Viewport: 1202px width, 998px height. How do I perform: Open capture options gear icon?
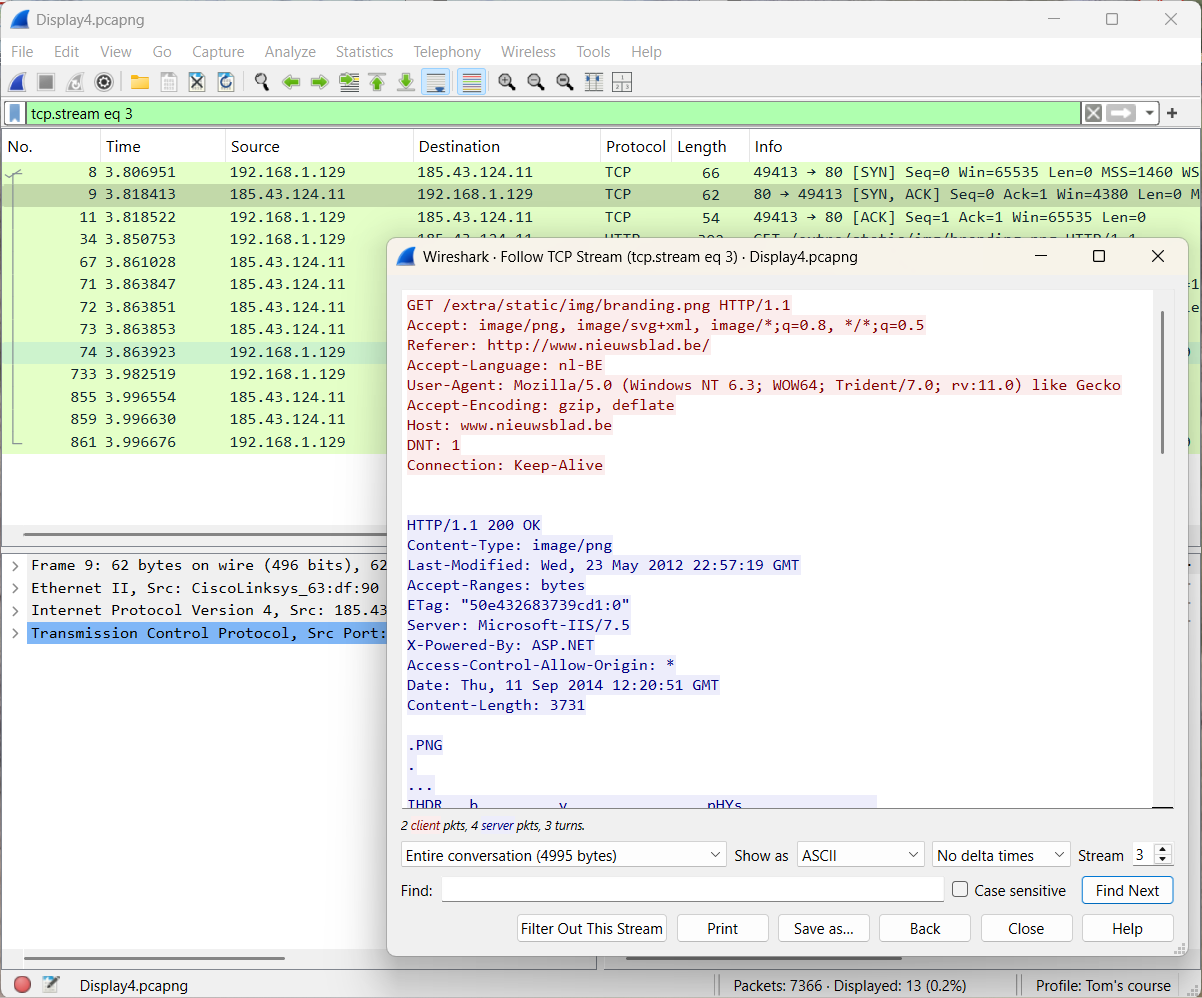[103, 82]
